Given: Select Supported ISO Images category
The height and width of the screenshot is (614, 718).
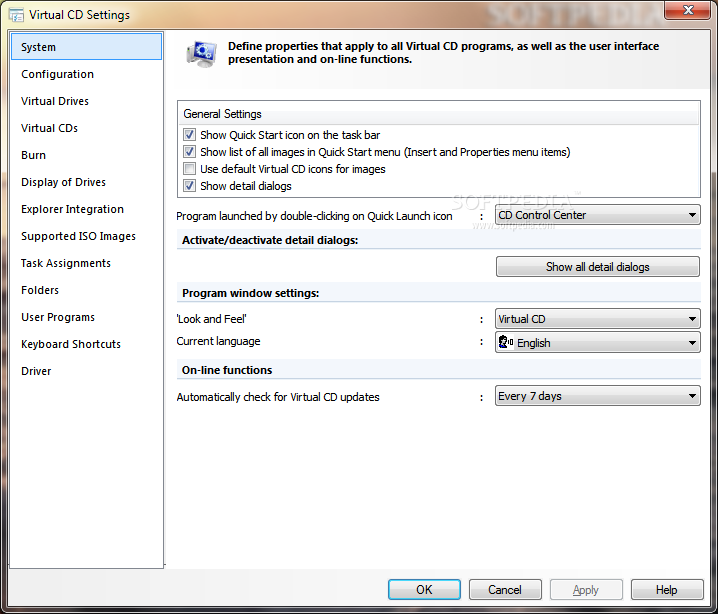Looking at the screenshot, I should coord(87,236).
